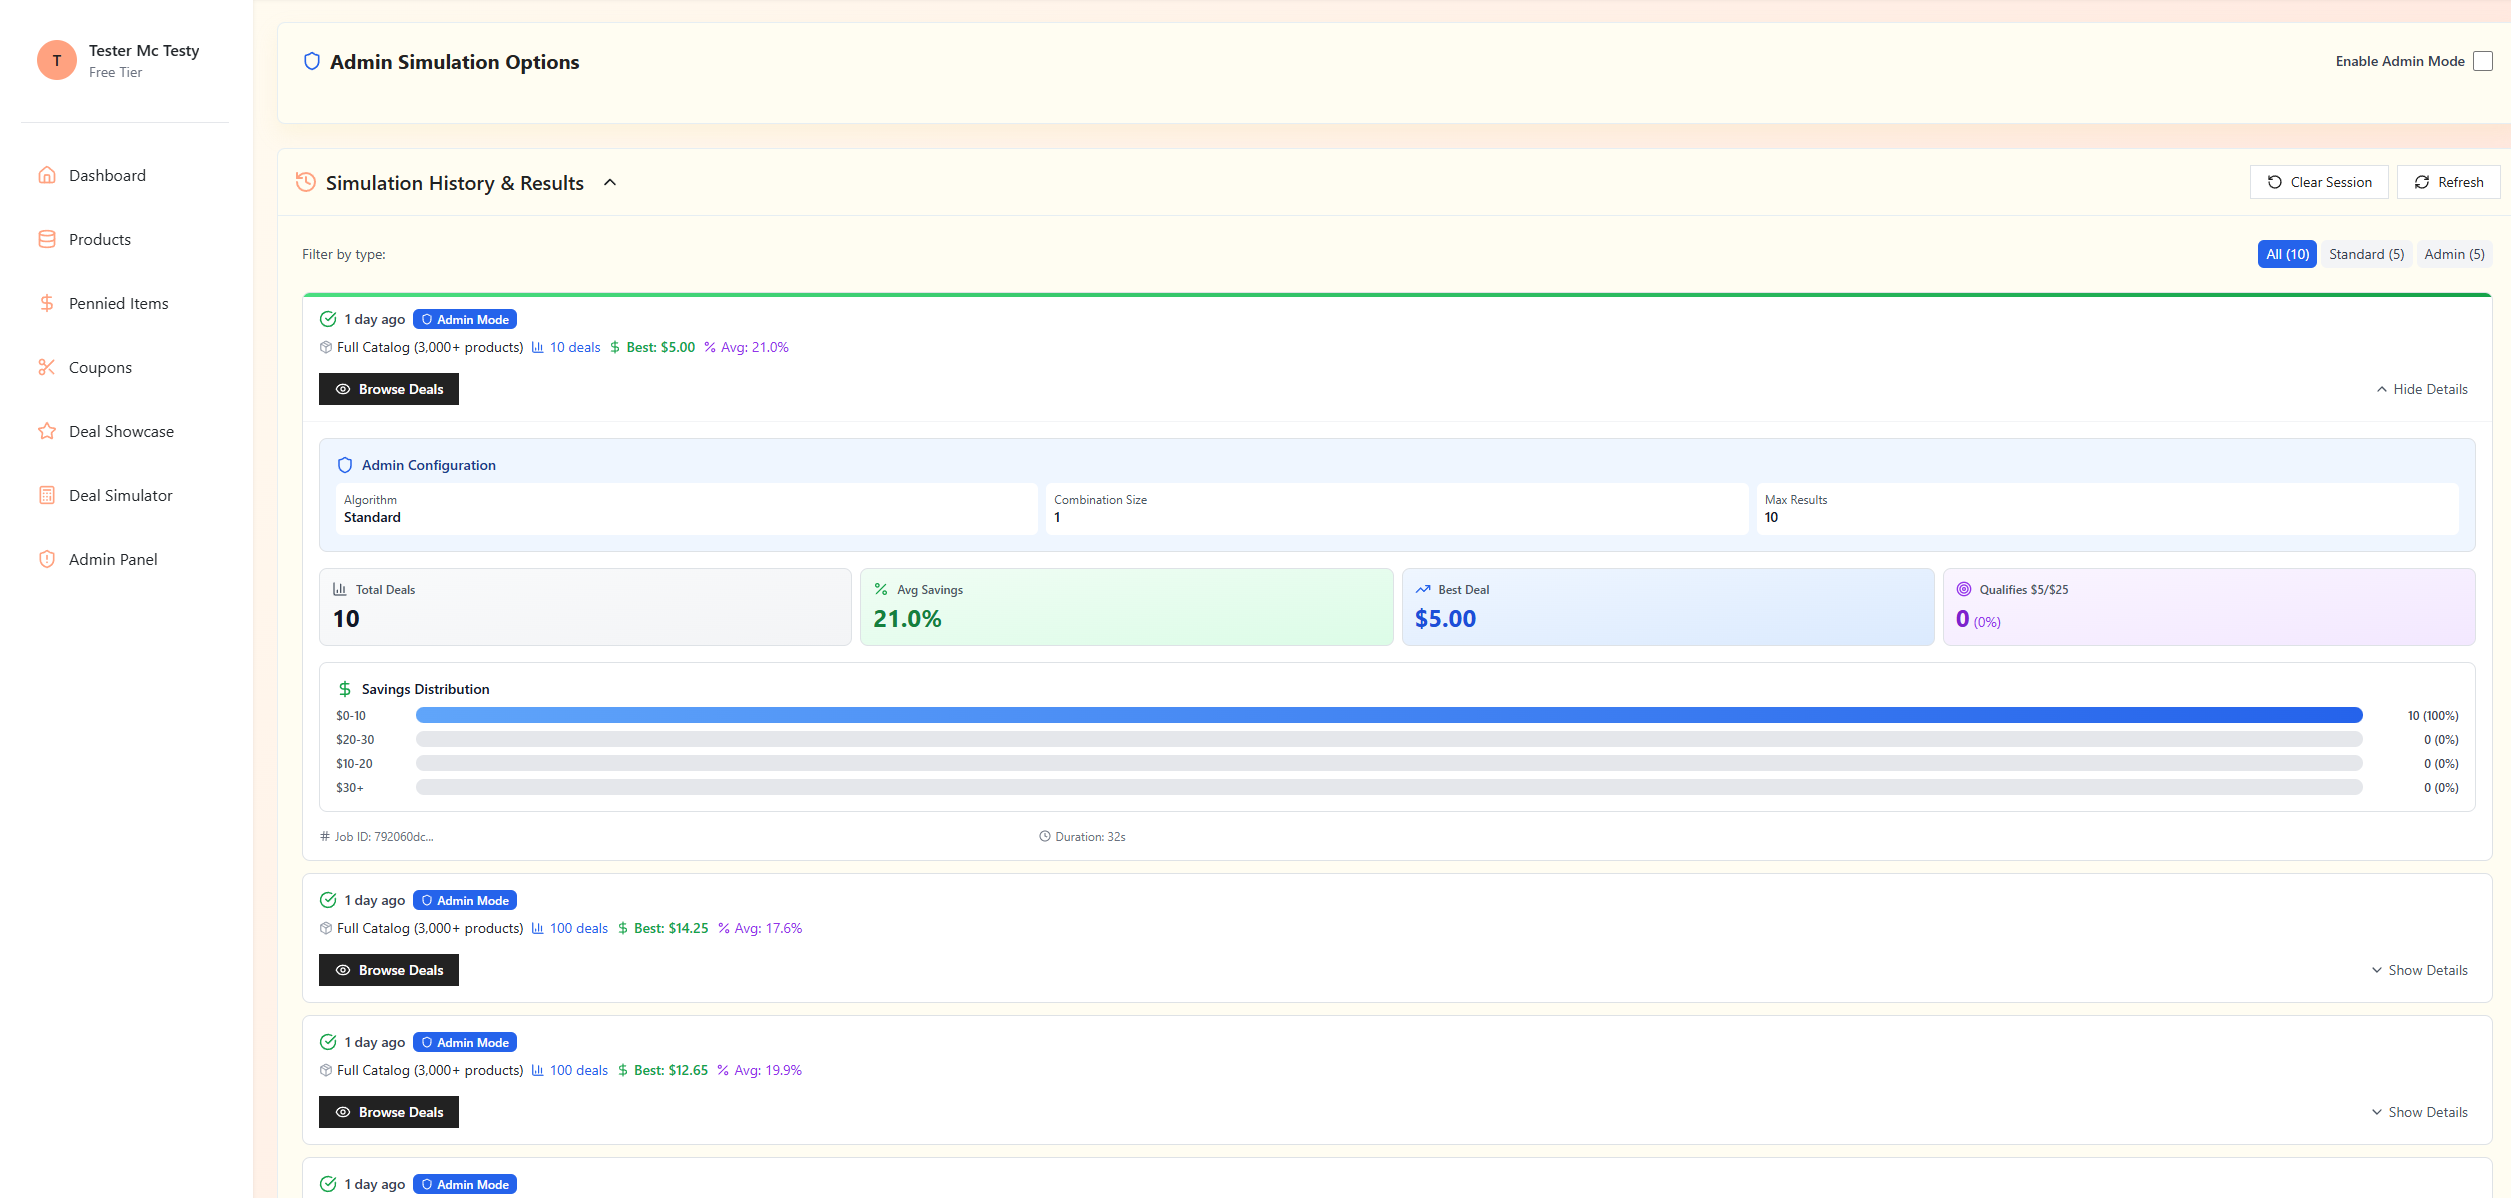Switch to the Admin (5) filter tab
2511x1198 pixels.
tap(2454, 253)
